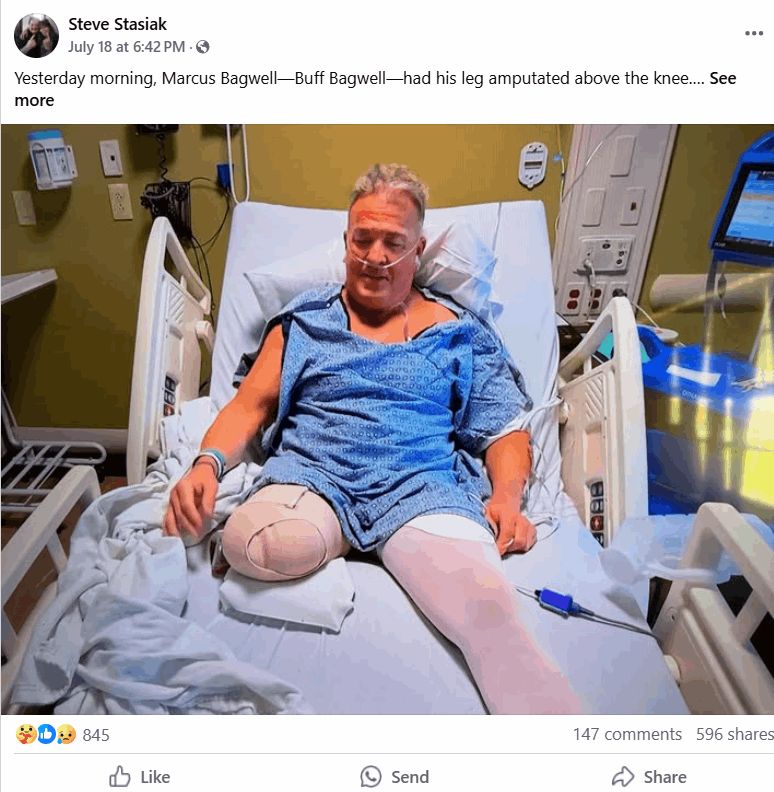Toggle Like on this post
The width and height of the screenshot is (774, 792).
[139, 776]
